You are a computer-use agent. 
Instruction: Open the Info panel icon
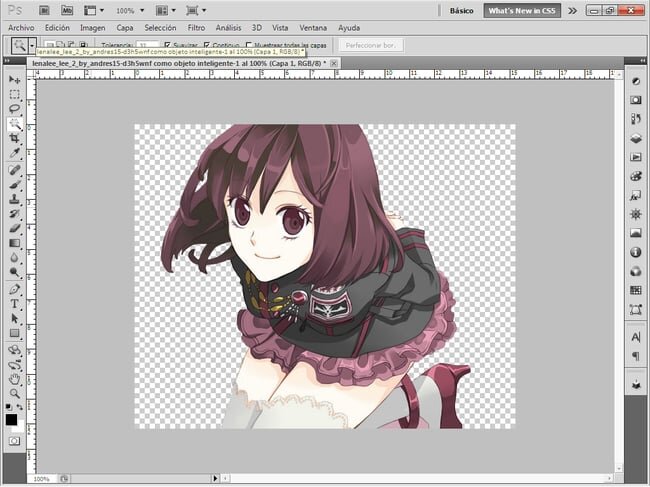coord(636,252)
